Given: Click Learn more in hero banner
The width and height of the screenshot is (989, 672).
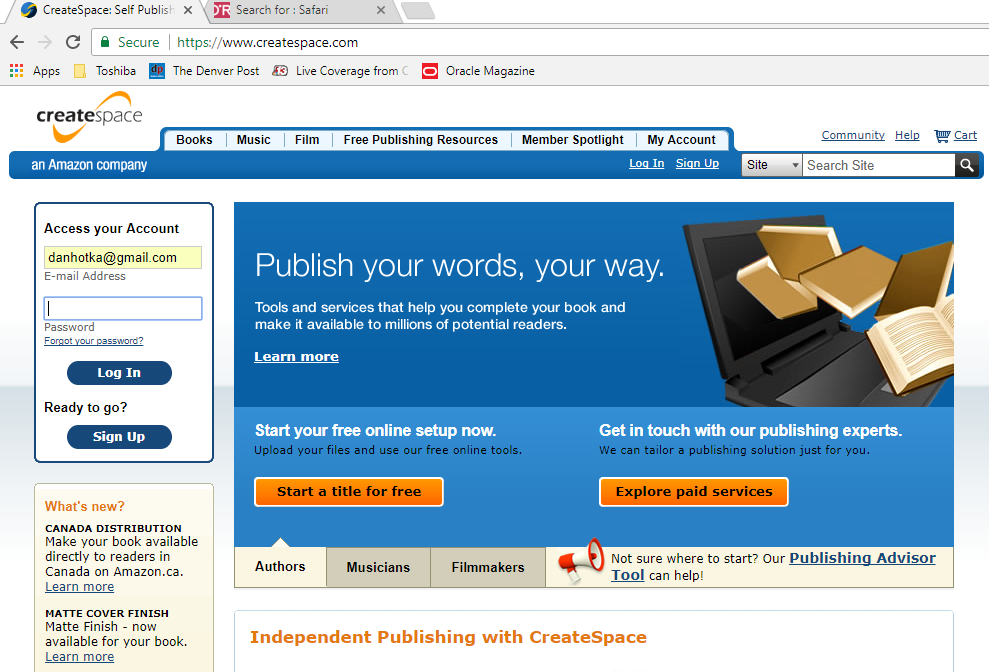Looking at the screenshot, I should [x=296, y=357].
